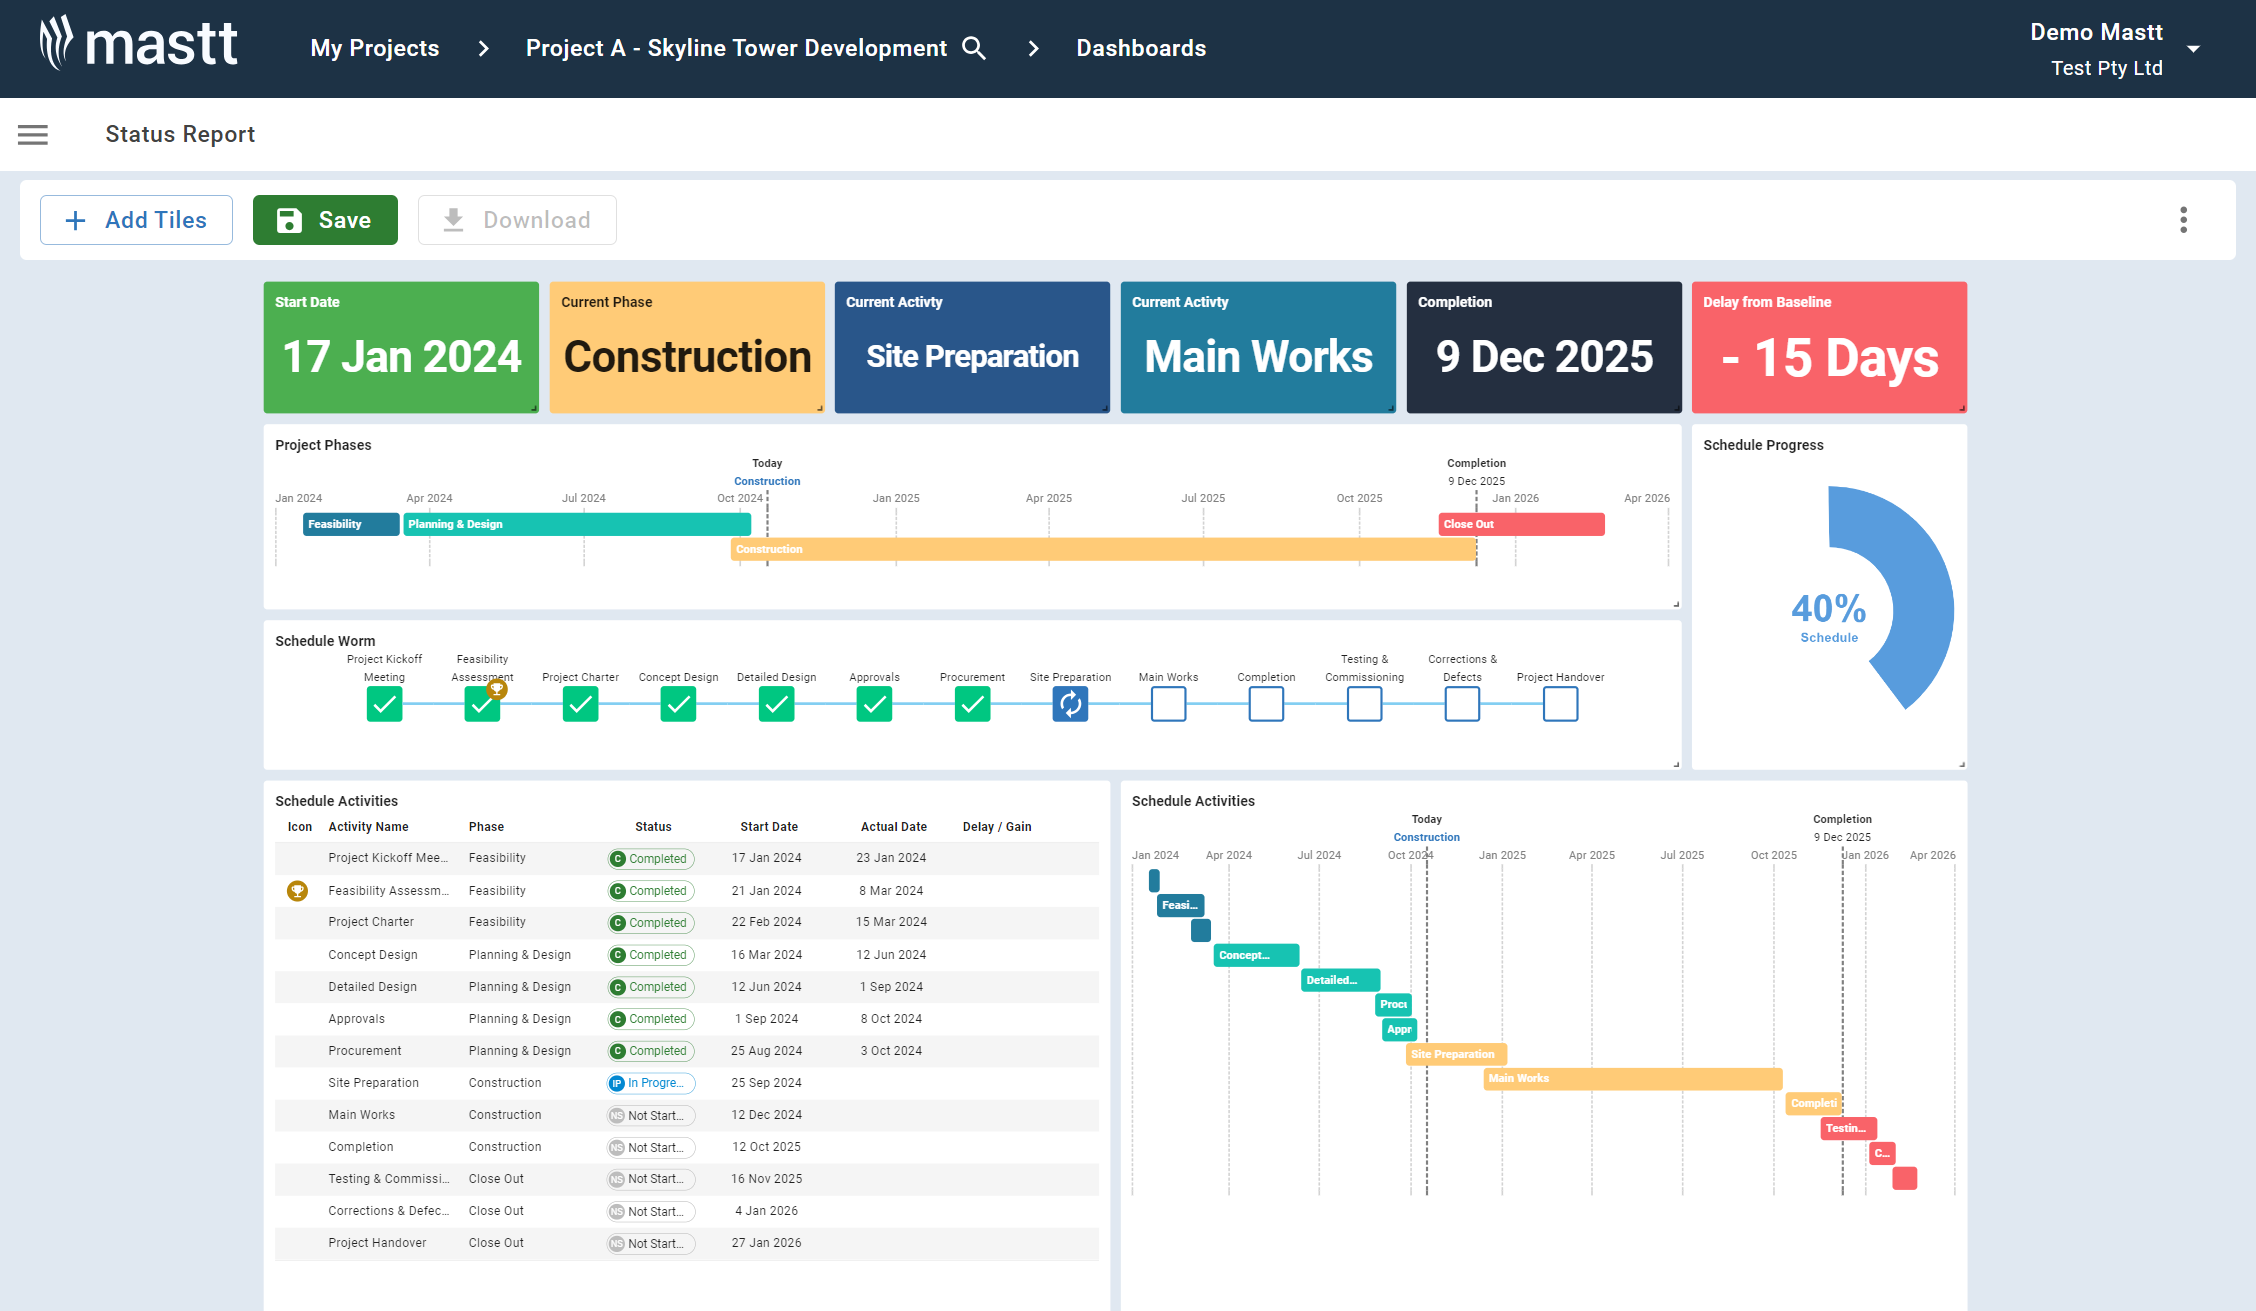Click the Close Out phase bar
Viewport: 2256px width, 1311px height.
coord(1522,524)
